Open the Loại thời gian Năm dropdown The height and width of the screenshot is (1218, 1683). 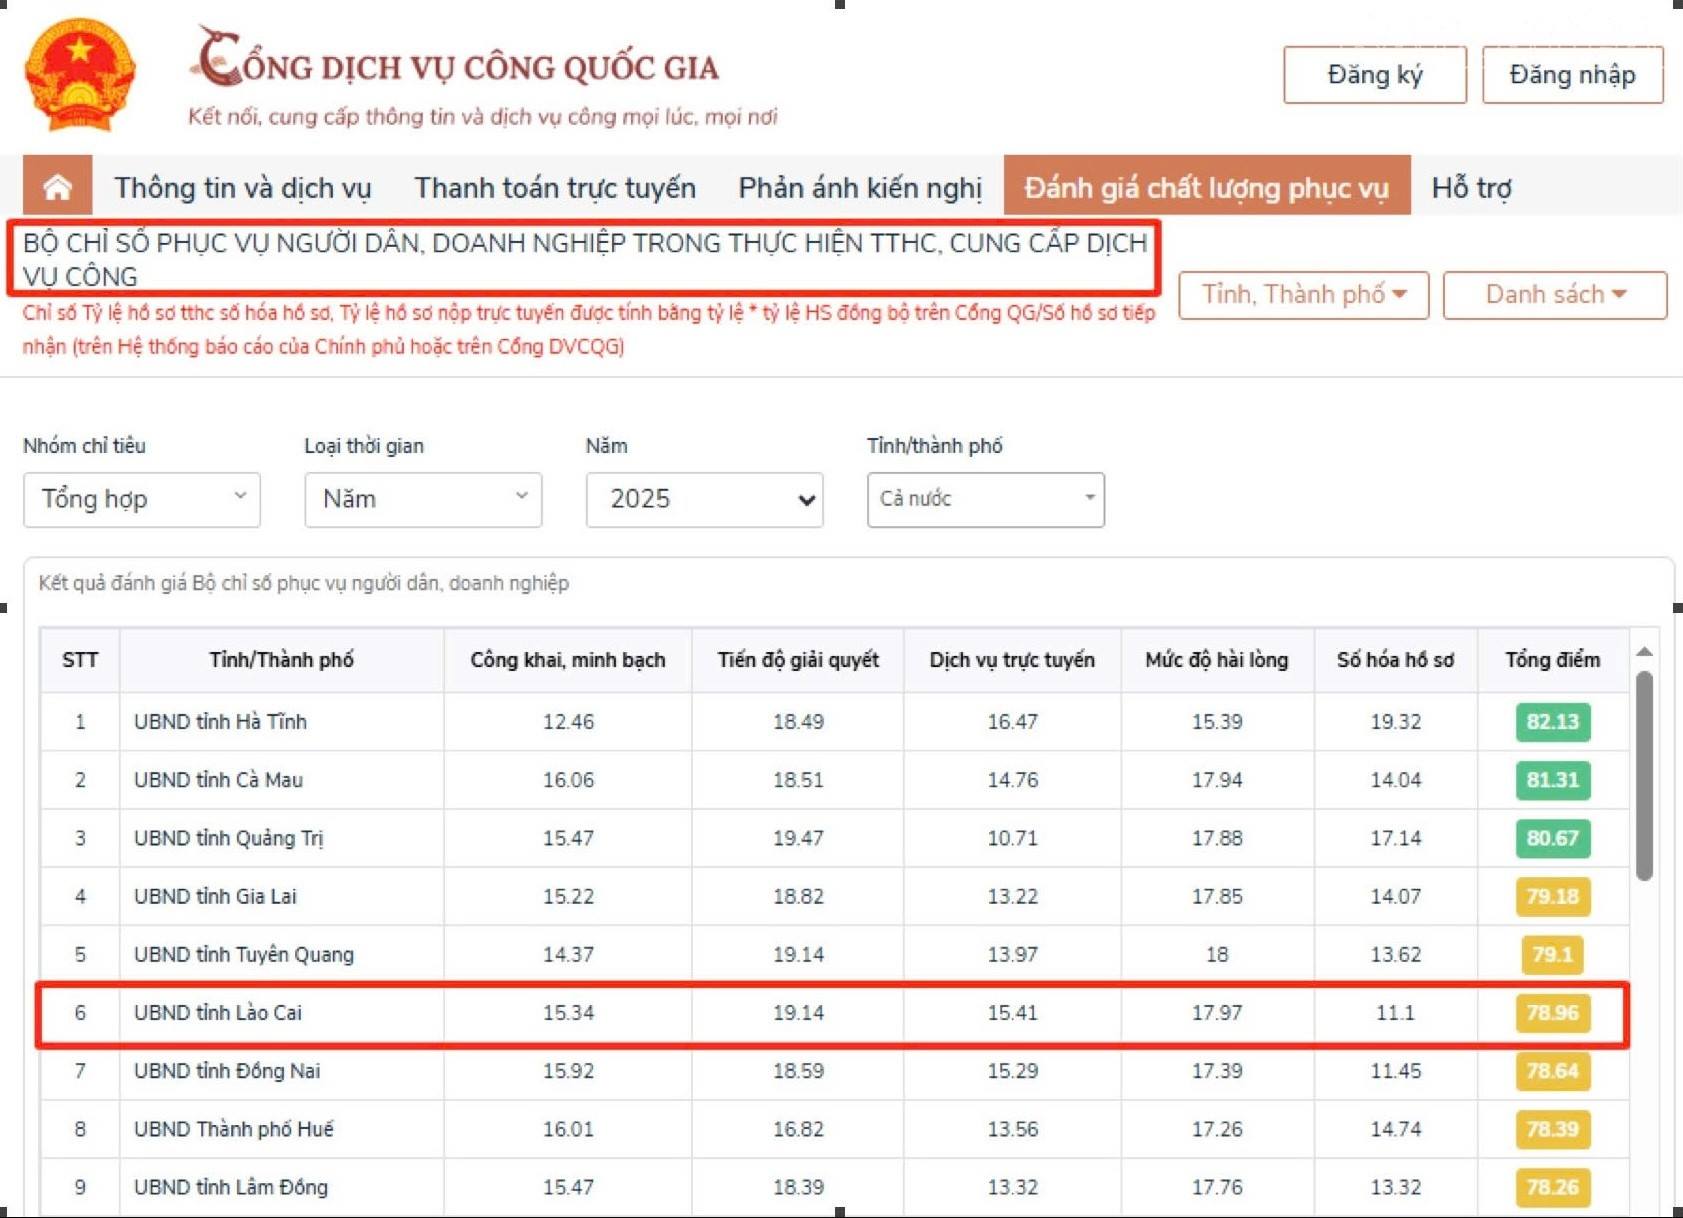pyautogui.click(x=423, y=499)
